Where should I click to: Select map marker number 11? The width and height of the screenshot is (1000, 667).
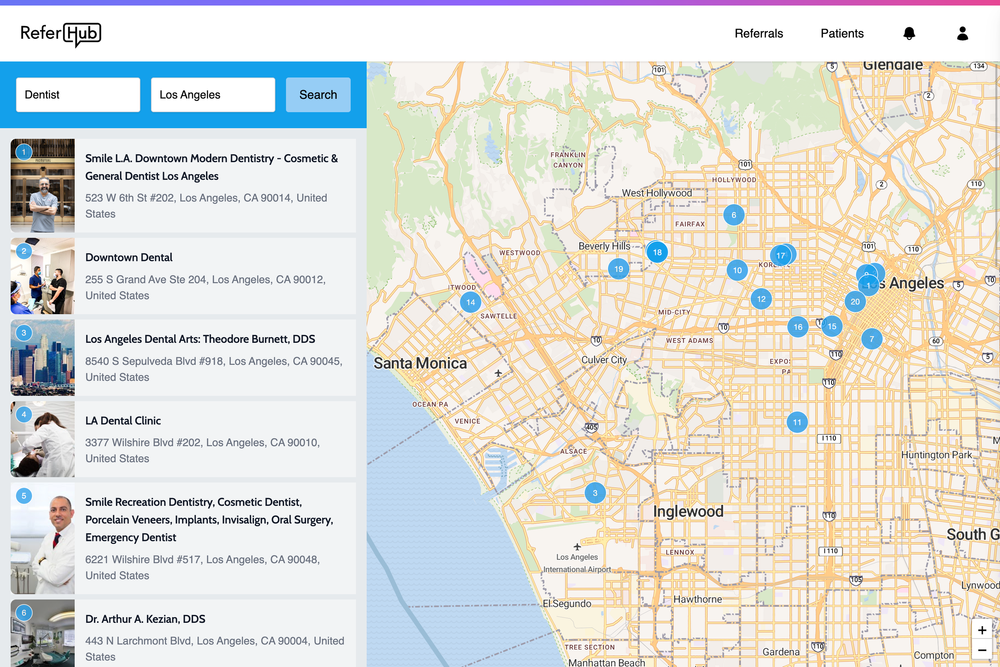click(797, 422)
